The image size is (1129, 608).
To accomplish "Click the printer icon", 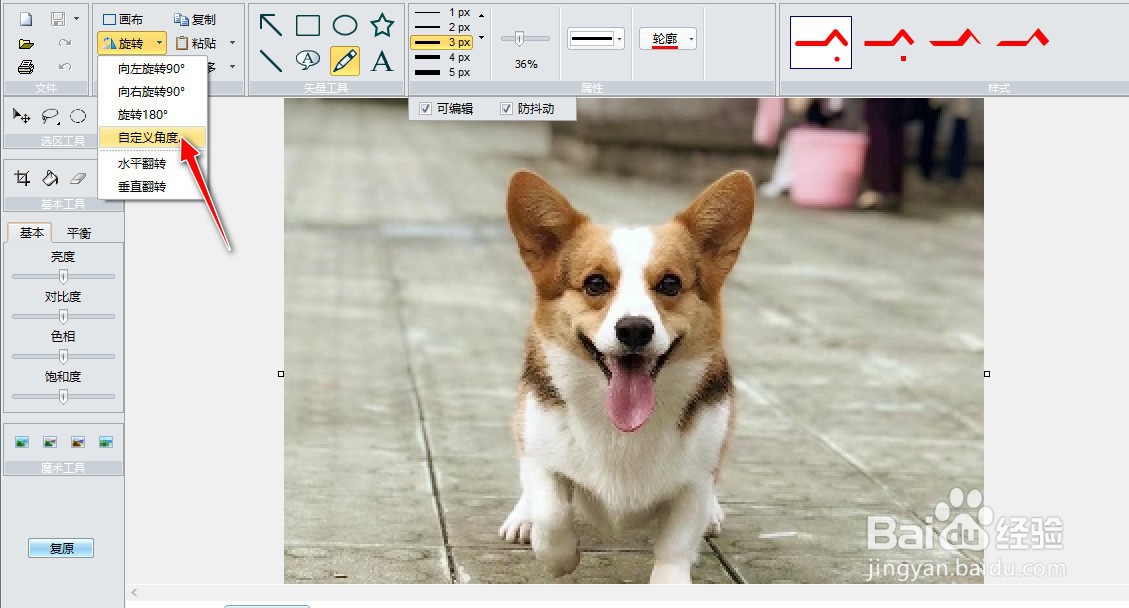I will click(26, 67).
